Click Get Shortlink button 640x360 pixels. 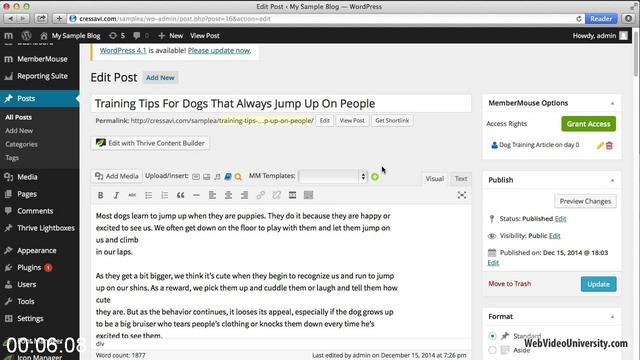(x=392, y=121)
